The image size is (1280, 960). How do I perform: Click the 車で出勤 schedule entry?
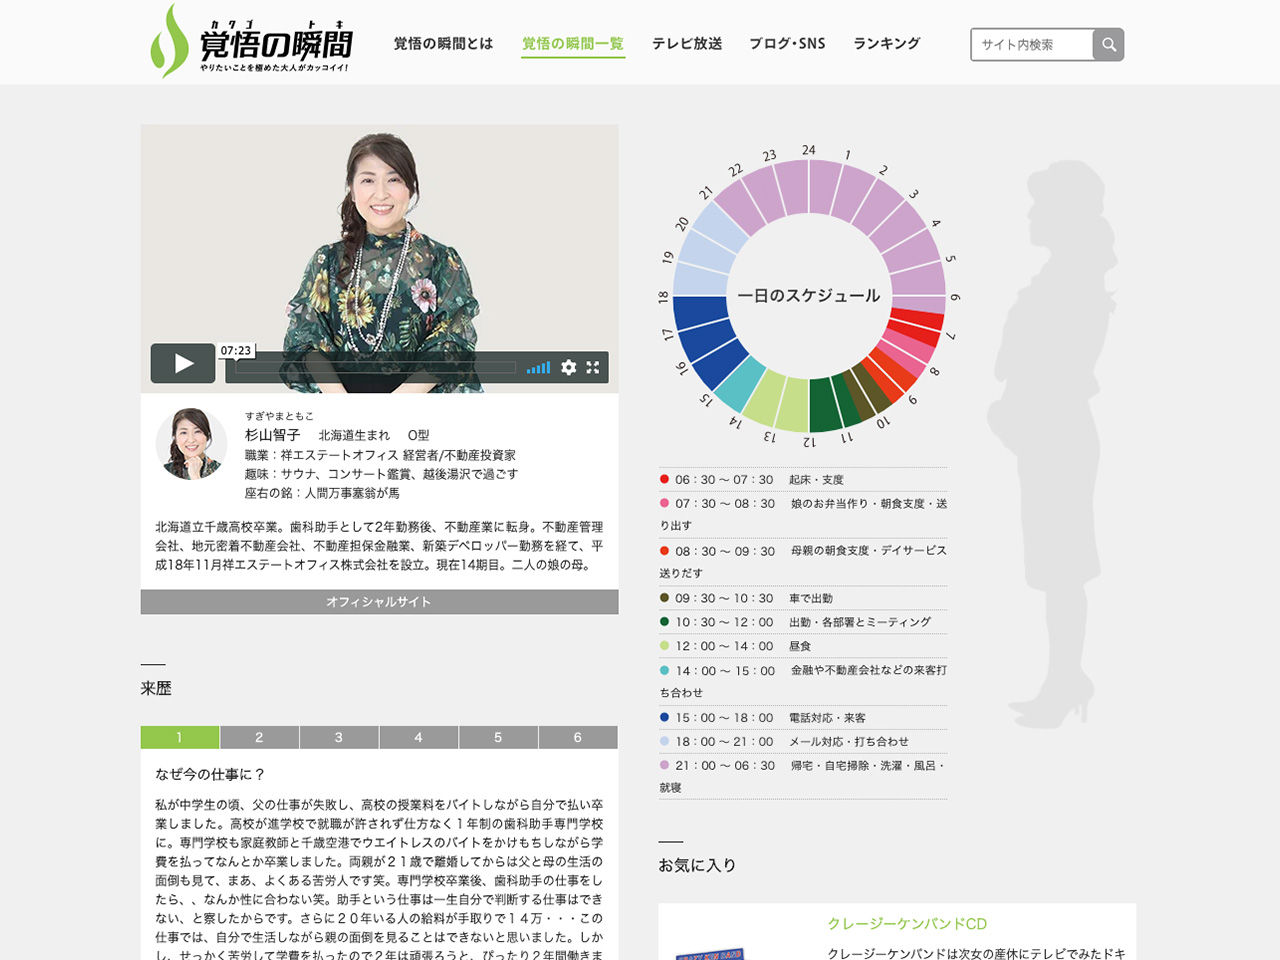click(811, 598)
